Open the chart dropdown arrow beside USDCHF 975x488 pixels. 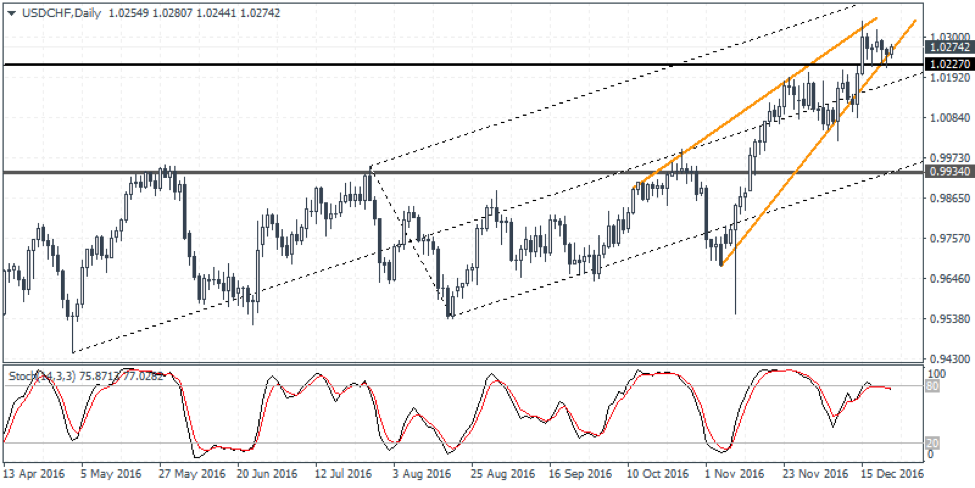point(10,10)
